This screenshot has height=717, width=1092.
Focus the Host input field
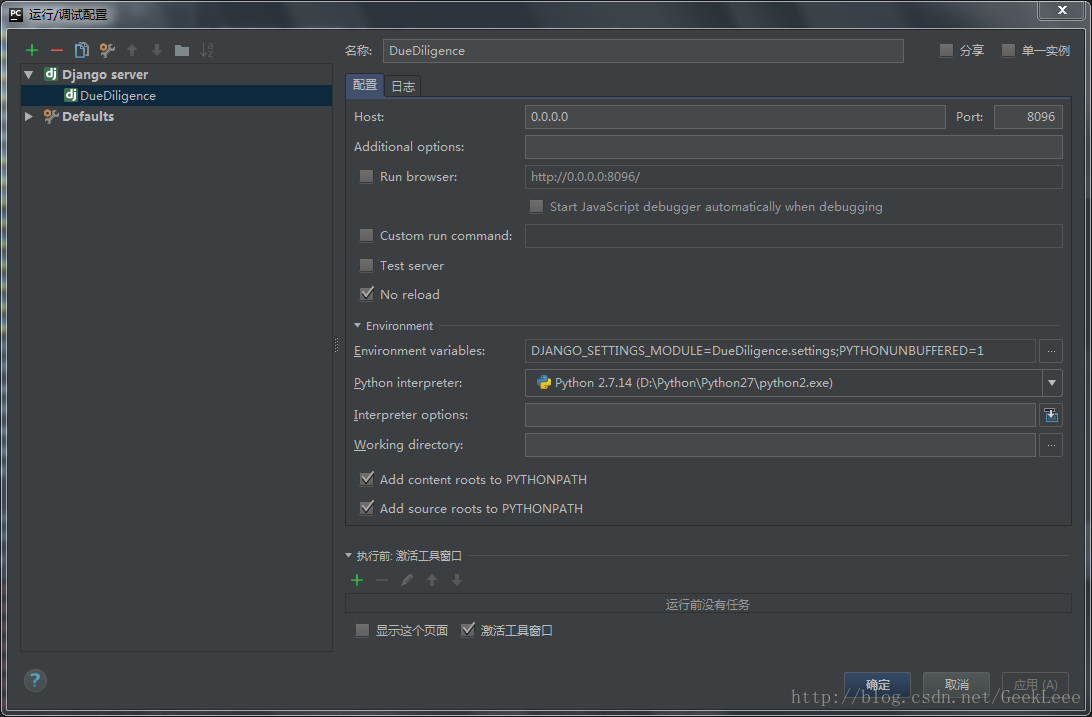(735, 117)
